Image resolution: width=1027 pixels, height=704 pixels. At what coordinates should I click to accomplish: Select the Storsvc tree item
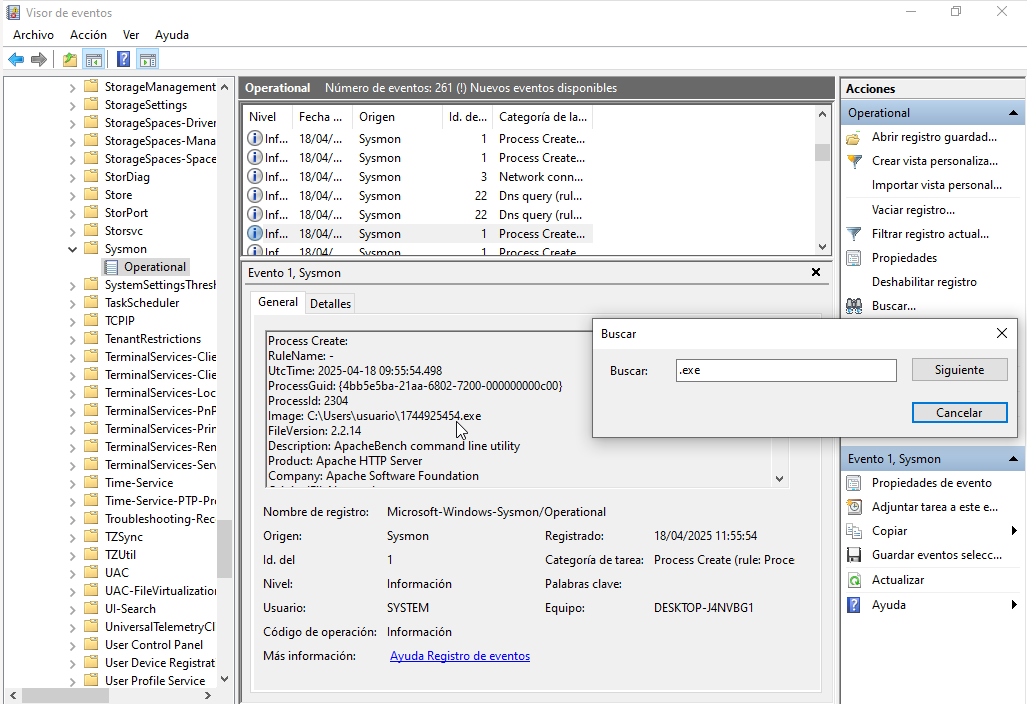[124, 231]
